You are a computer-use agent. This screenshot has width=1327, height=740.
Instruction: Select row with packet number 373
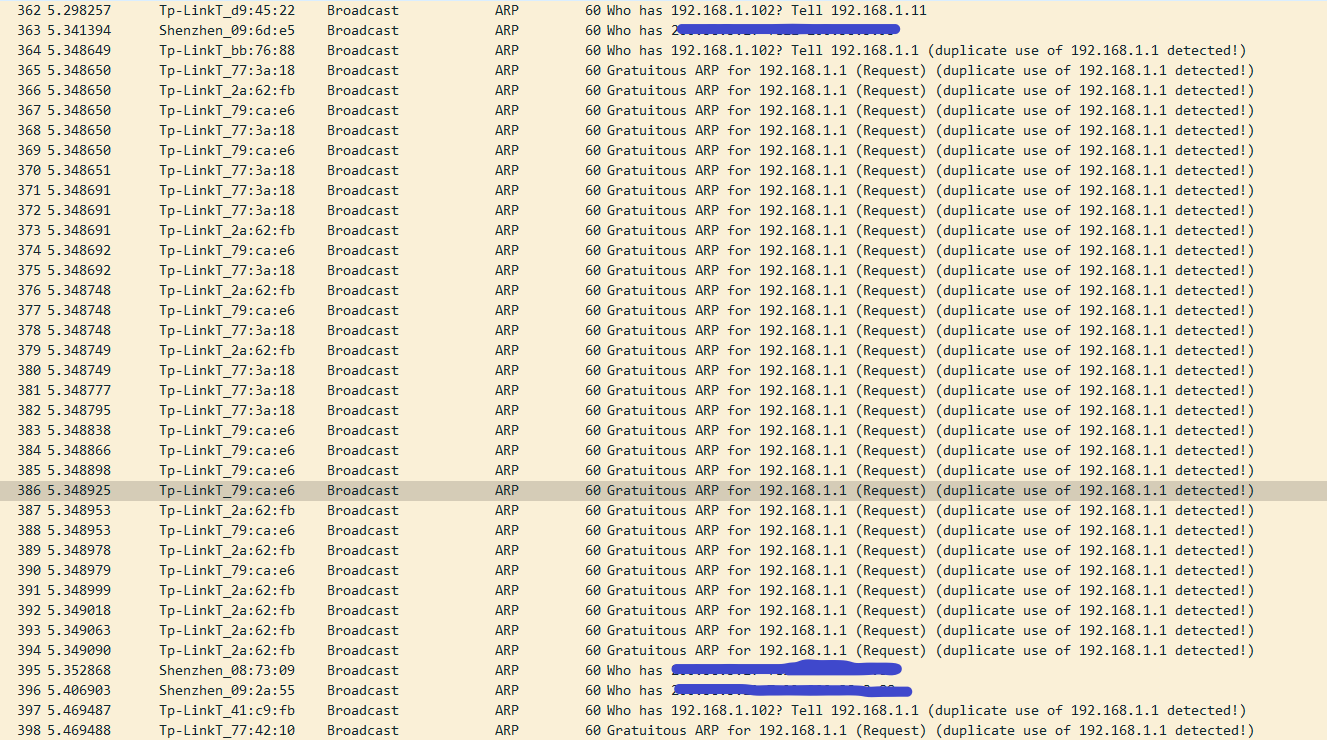pos(663,230)
